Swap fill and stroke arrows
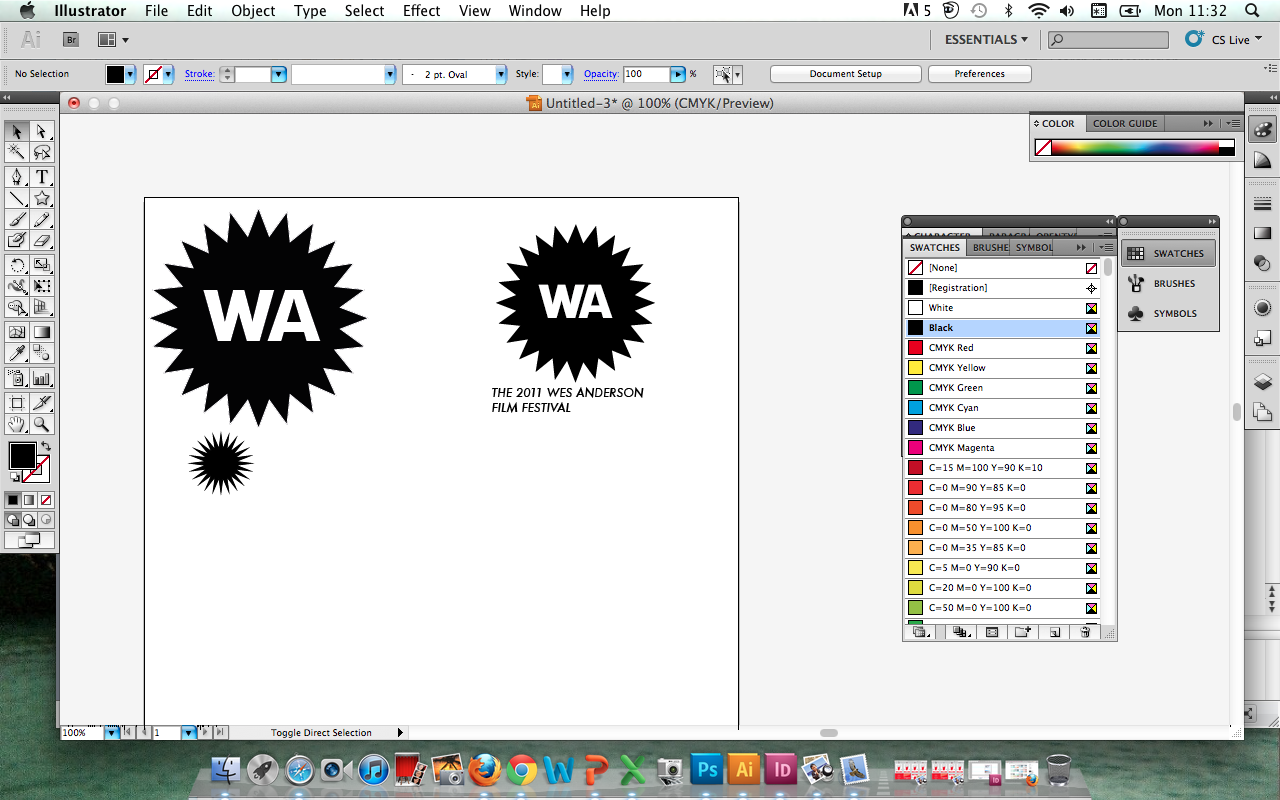1280x800 pixels. (x=45, y=447)
